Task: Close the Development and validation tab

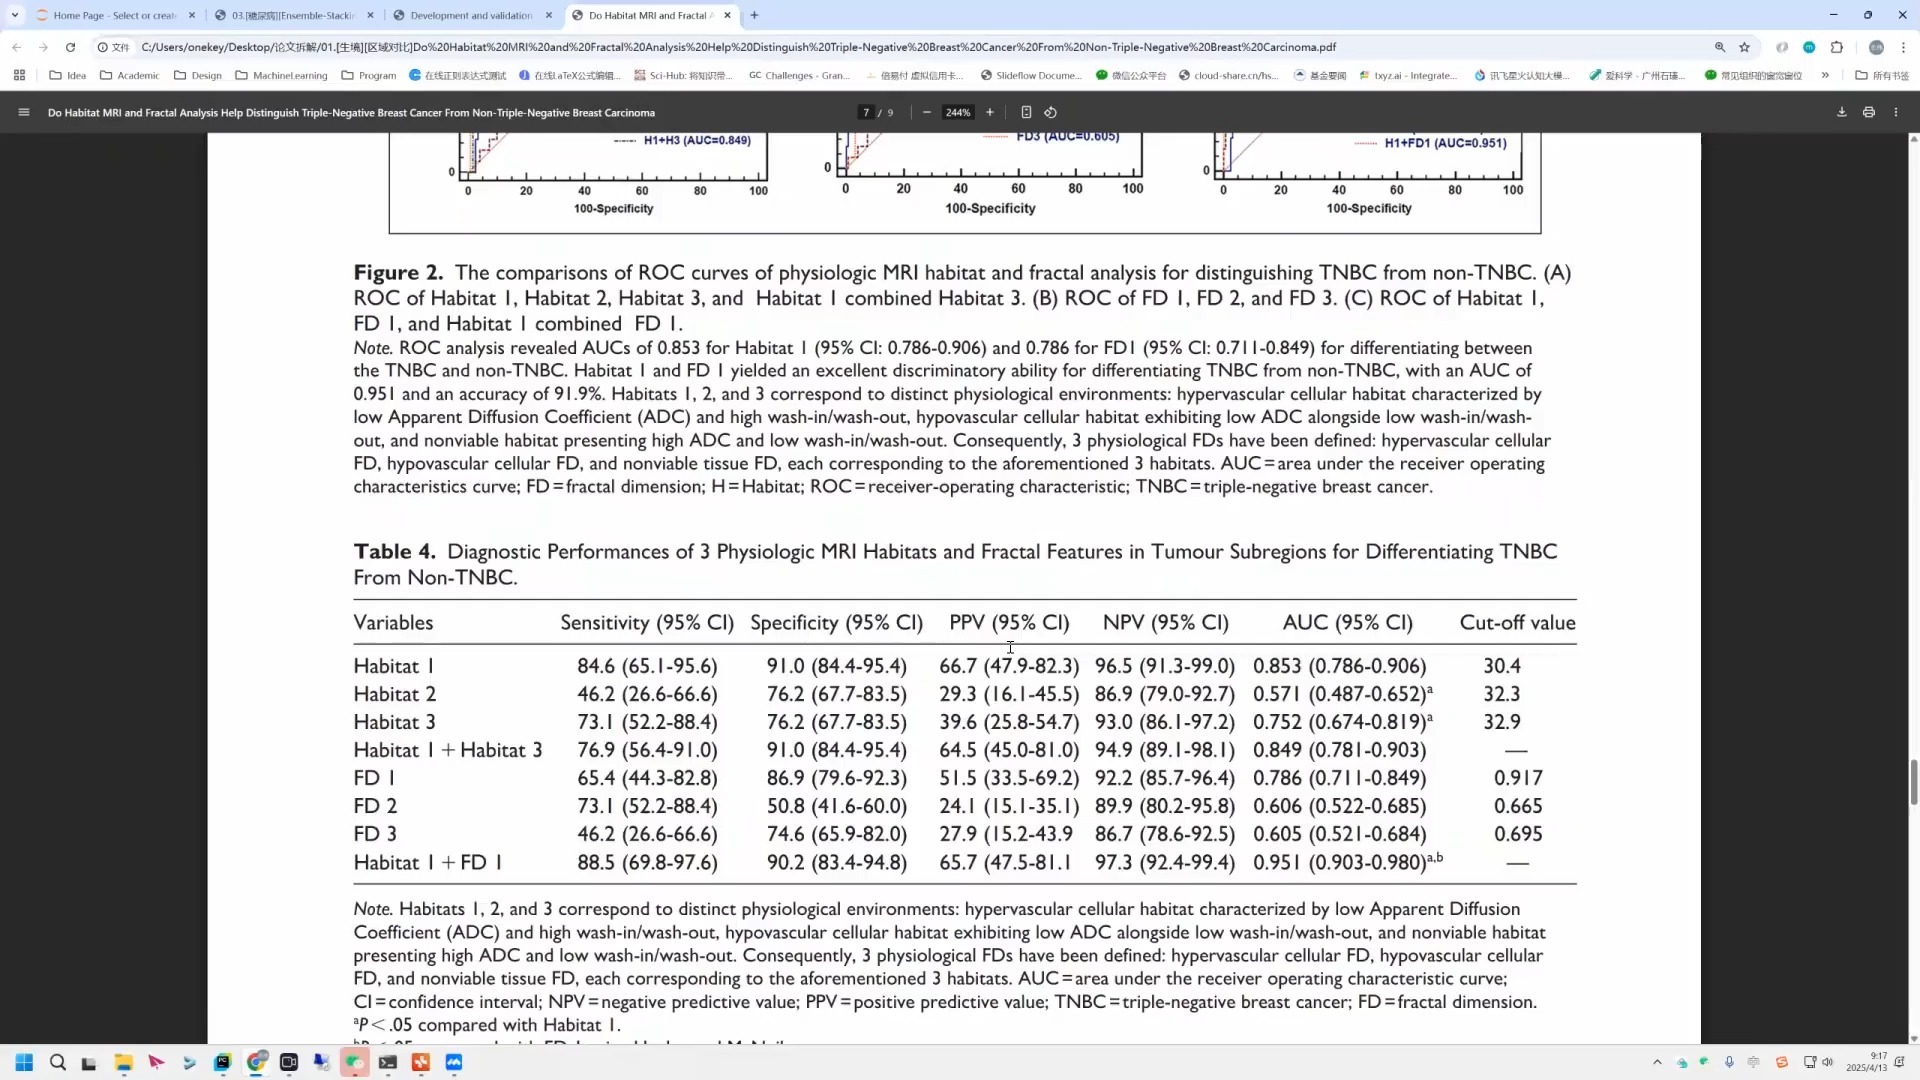Action: (549, 15)
